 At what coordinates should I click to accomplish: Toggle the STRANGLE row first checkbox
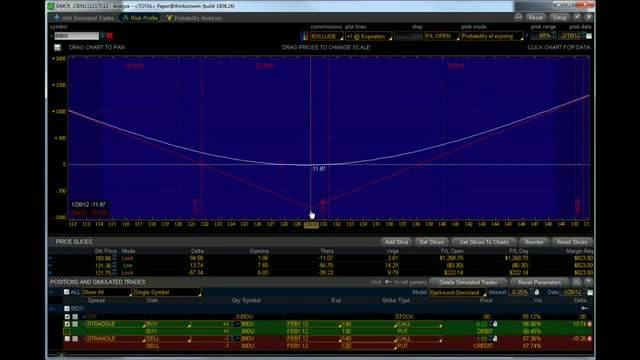(67, 339)
